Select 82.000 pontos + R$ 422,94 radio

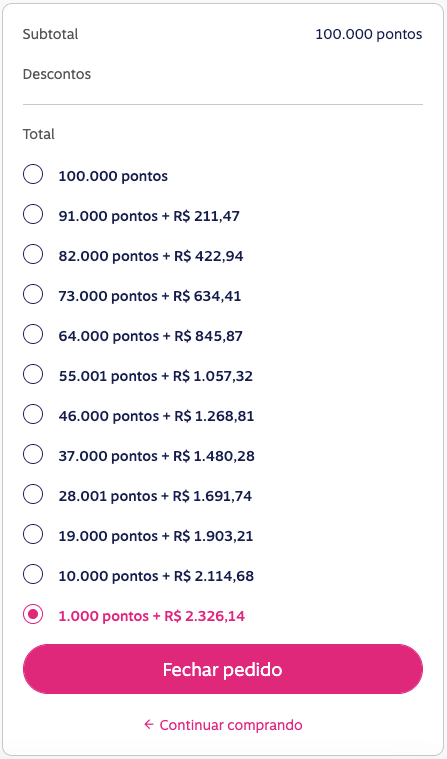33,255
